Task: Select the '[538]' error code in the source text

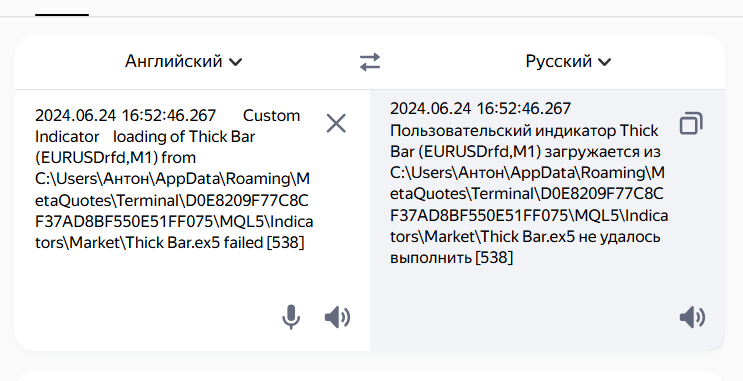Action: pyautogui.click(x=286, y=243)
